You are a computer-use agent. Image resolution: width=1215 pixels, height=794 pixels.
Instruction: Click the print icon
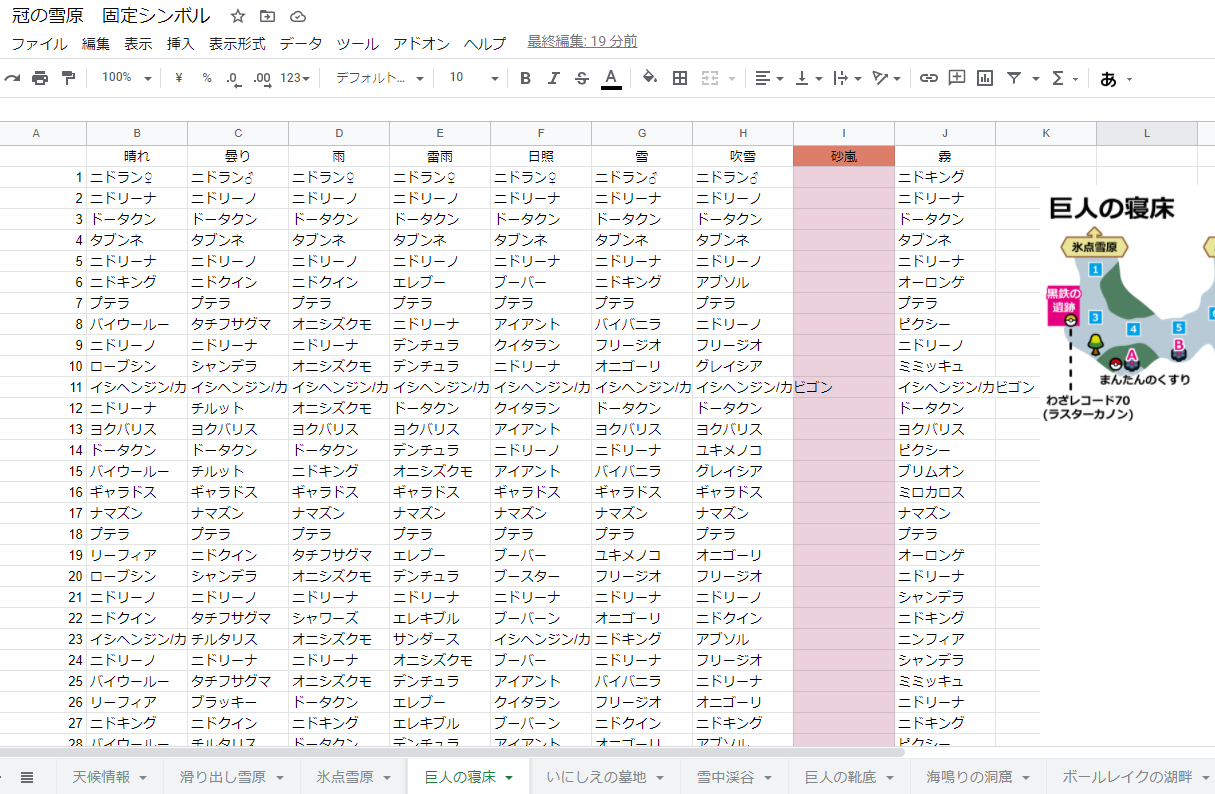[40, 78]
